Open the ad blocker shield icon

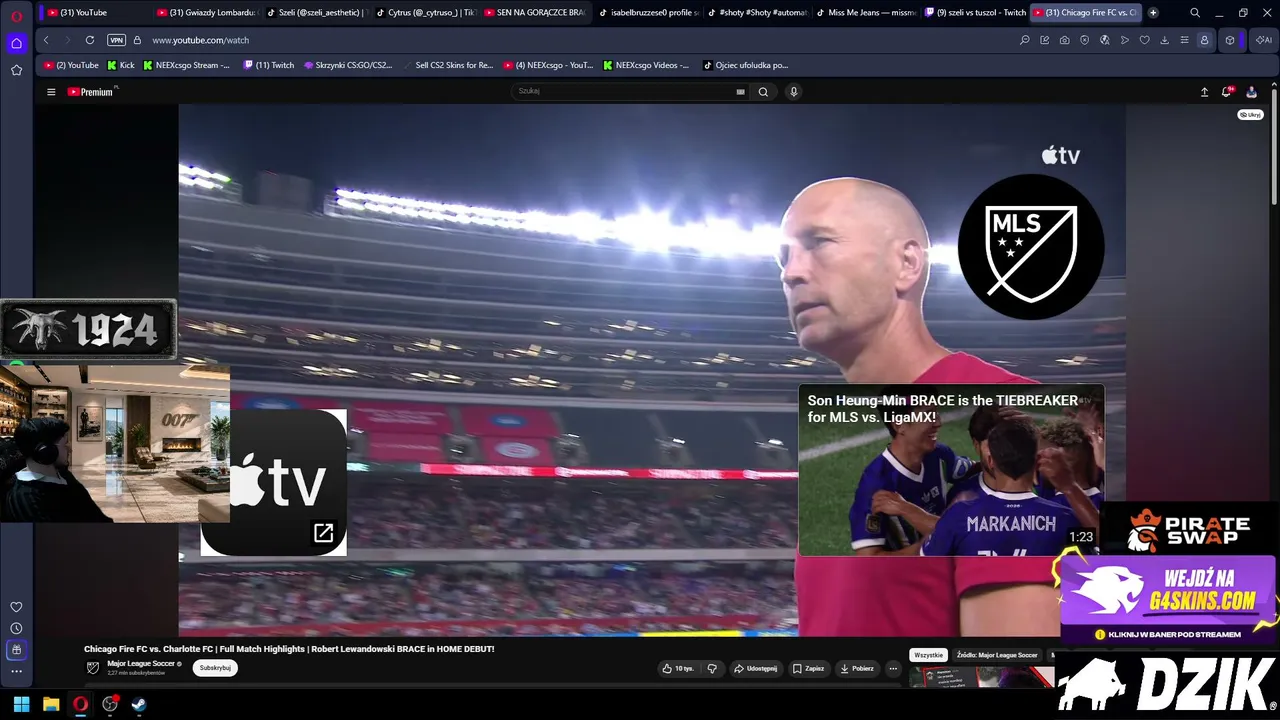point(1085,40)
